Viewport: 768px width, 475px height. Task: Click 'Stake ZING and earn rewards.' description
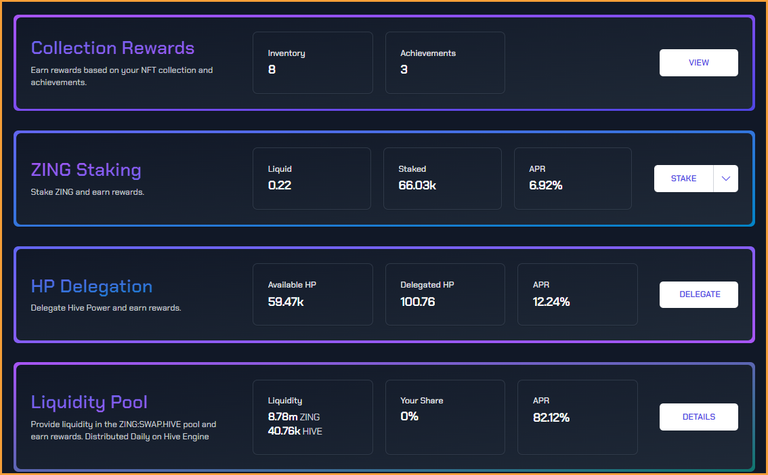(x=87, y=192)
